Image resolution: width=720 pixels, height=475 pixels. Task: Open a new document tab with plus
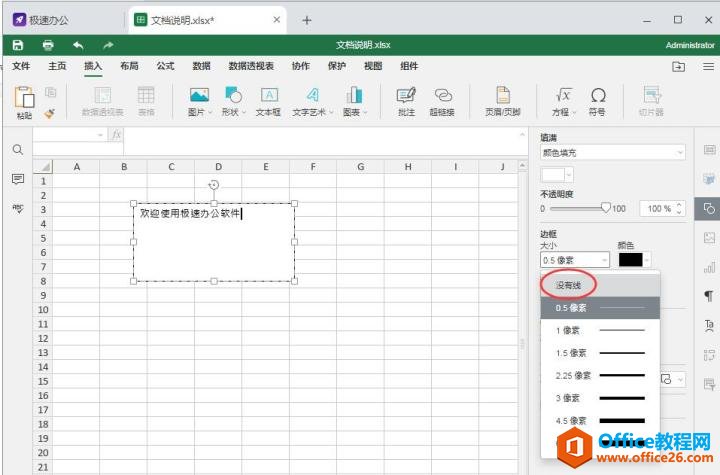[307, 20]
